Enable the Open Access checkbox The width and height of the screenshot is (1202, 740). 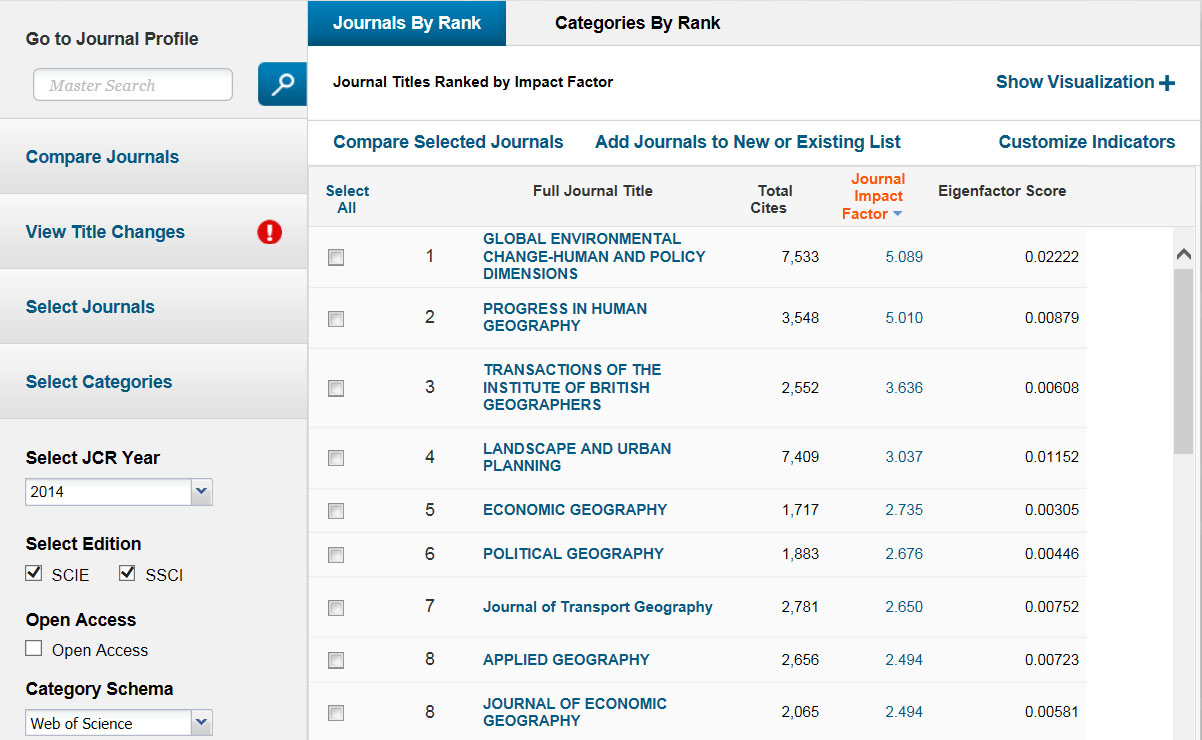pyautogui.click(x=34, y=648)
